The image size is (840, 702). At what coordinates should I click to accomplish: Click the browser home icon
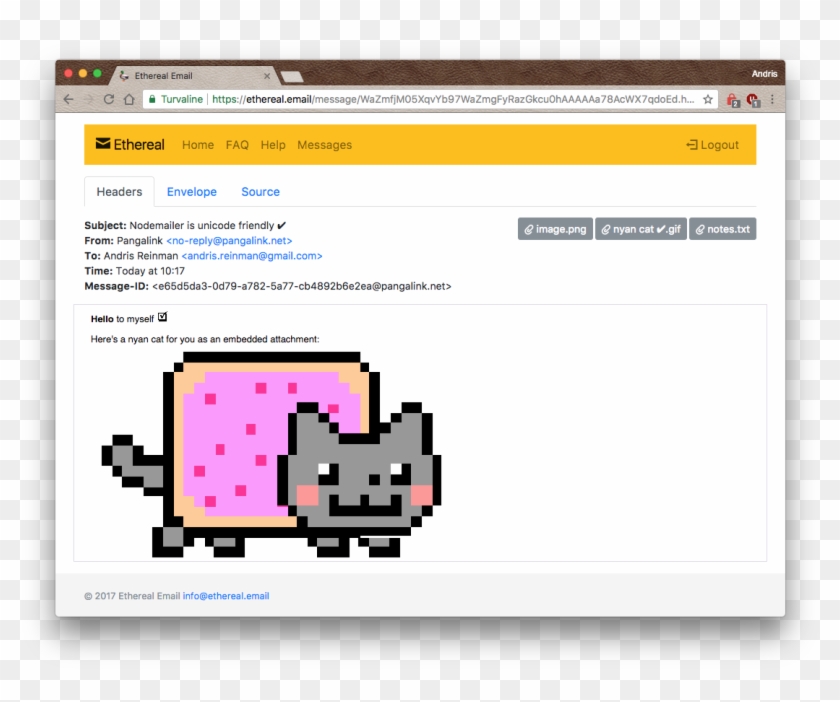coord(128,100)
